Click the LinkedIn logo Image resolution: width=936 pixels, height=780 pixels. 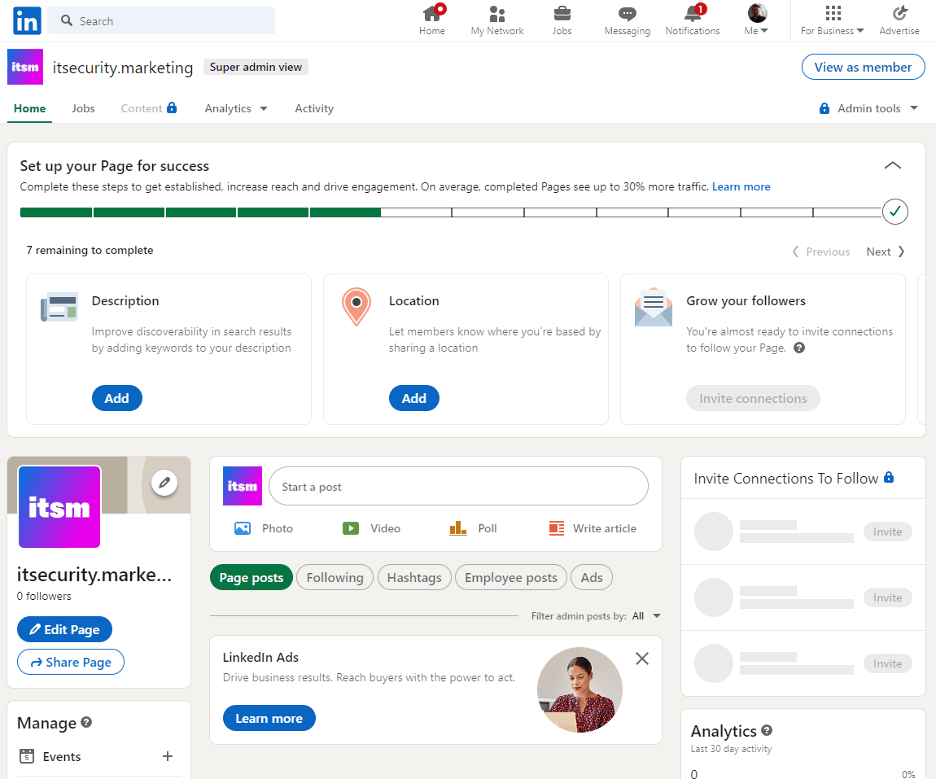26,20
